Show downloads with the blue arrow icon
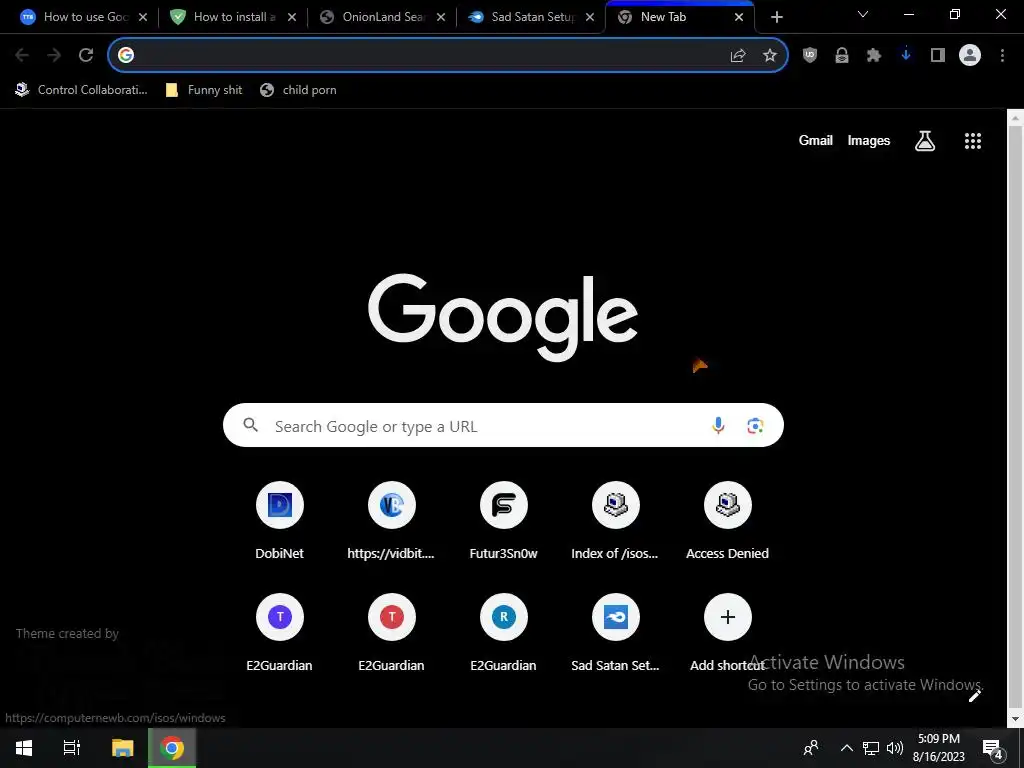The height and width of the screenshot is (768, 1024). [906, 56]
